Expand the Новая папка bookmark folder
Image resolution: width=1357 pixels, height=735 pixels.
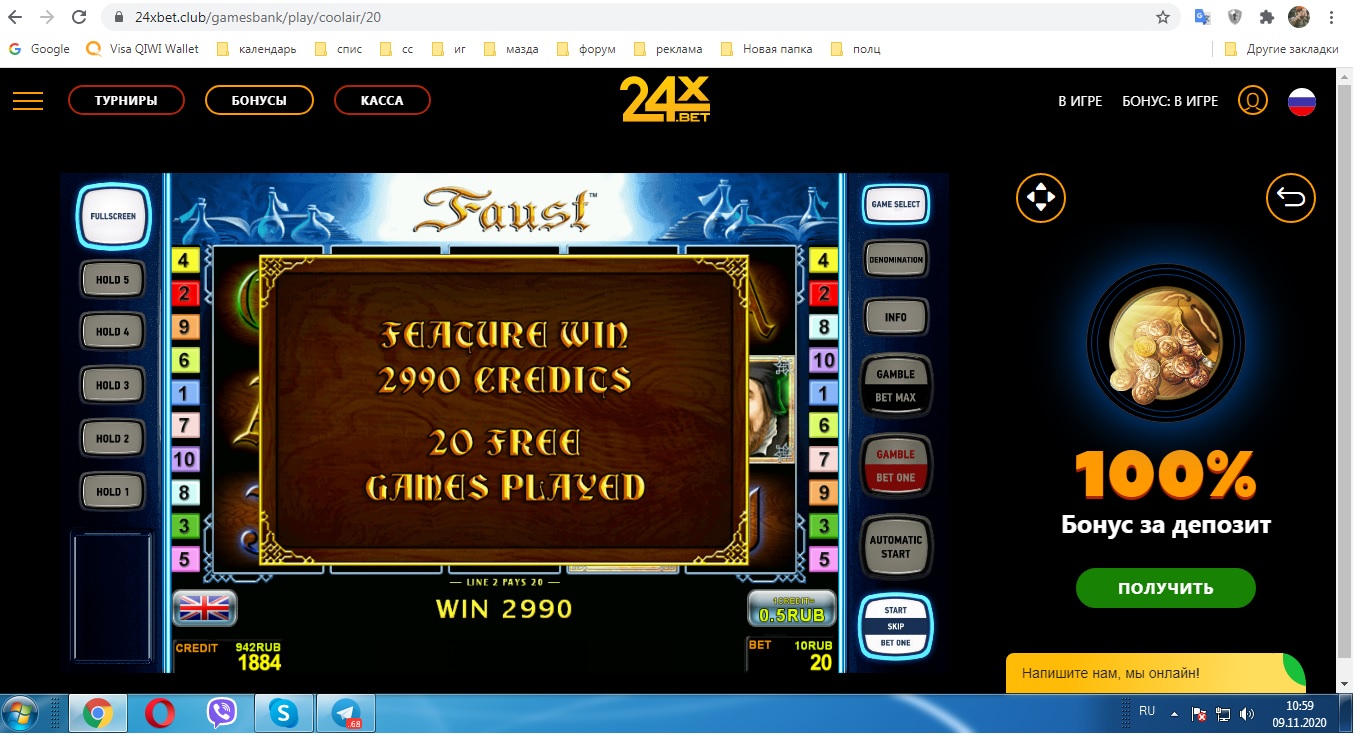[x=767, y=49]
